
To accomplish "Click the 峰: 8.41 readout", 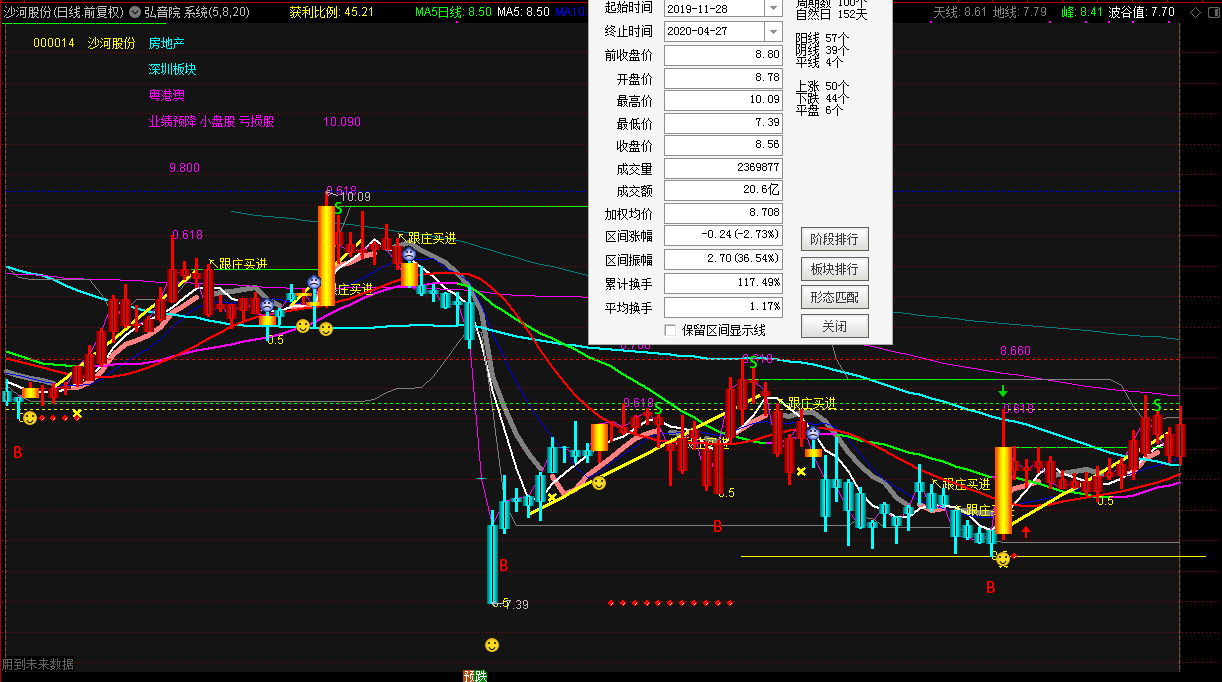I will [1082, 12].
